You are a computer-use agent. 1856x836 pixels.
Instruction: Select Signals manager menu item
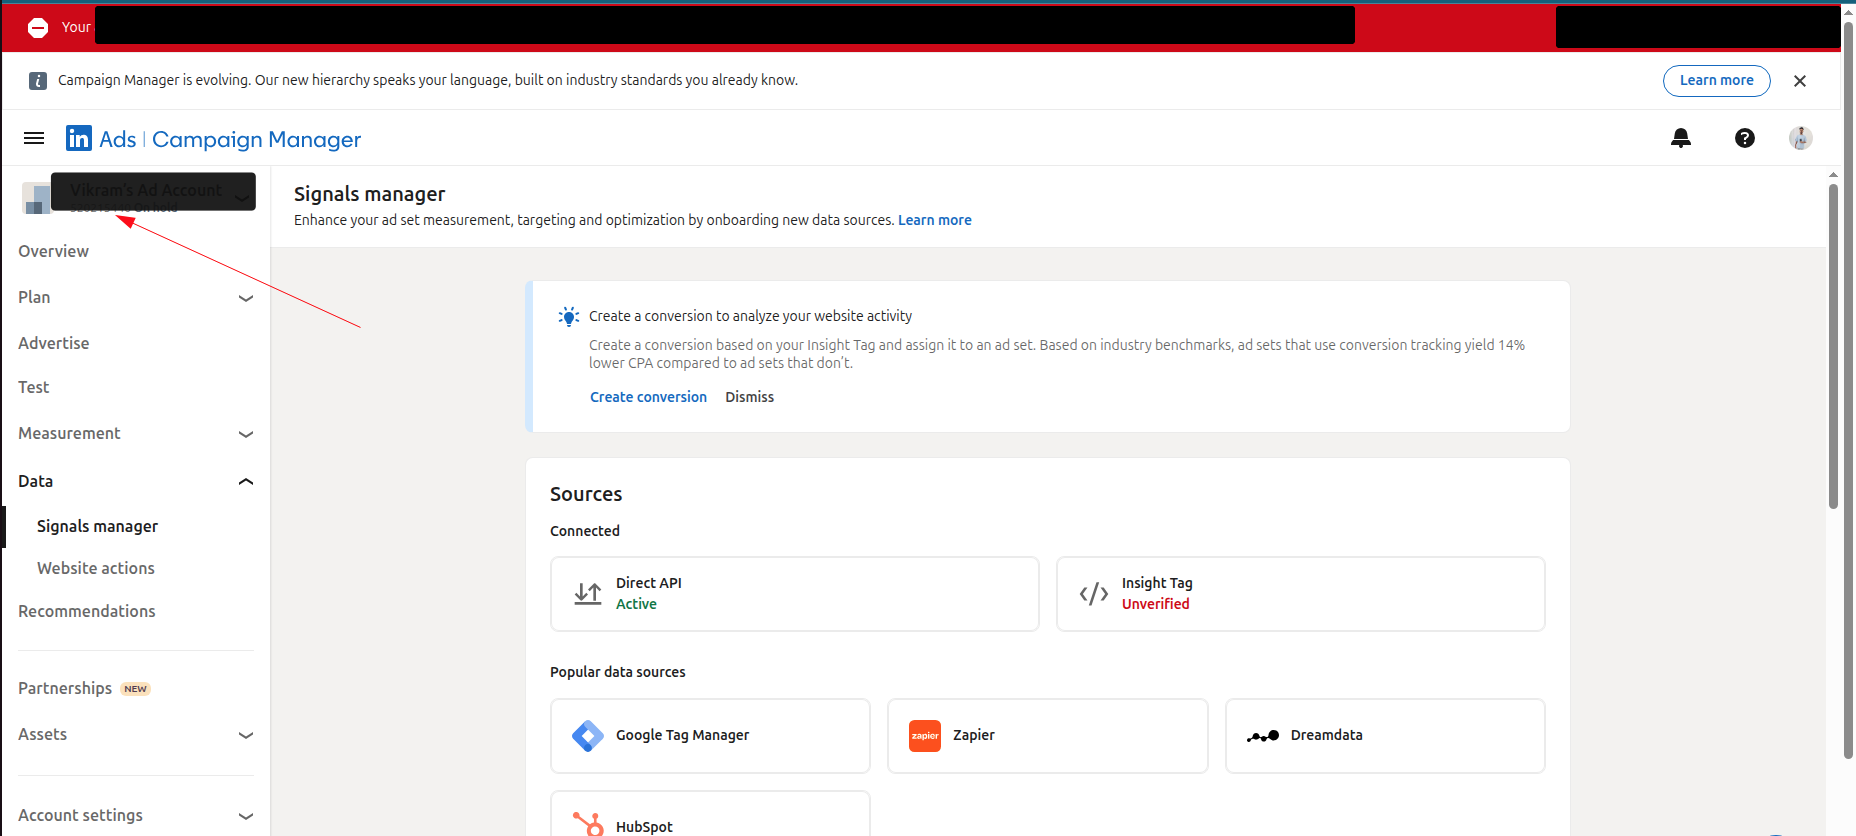pos(97,526)
